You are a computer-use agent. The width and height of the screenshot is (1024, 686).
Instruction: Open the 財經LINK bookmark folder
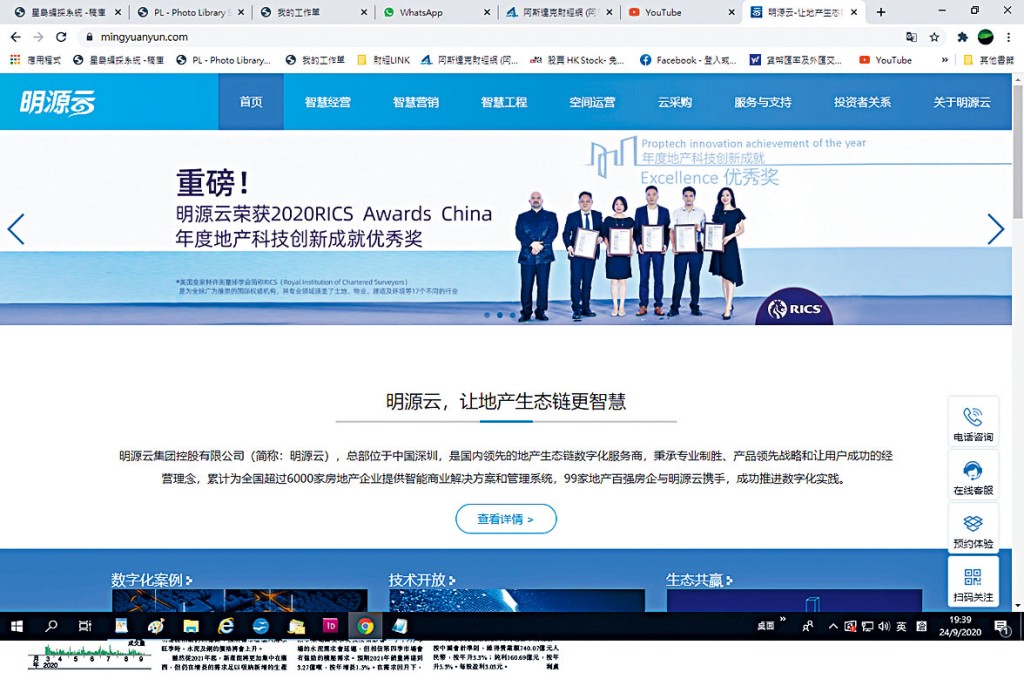pyautogui.click(x=383, y=60)
